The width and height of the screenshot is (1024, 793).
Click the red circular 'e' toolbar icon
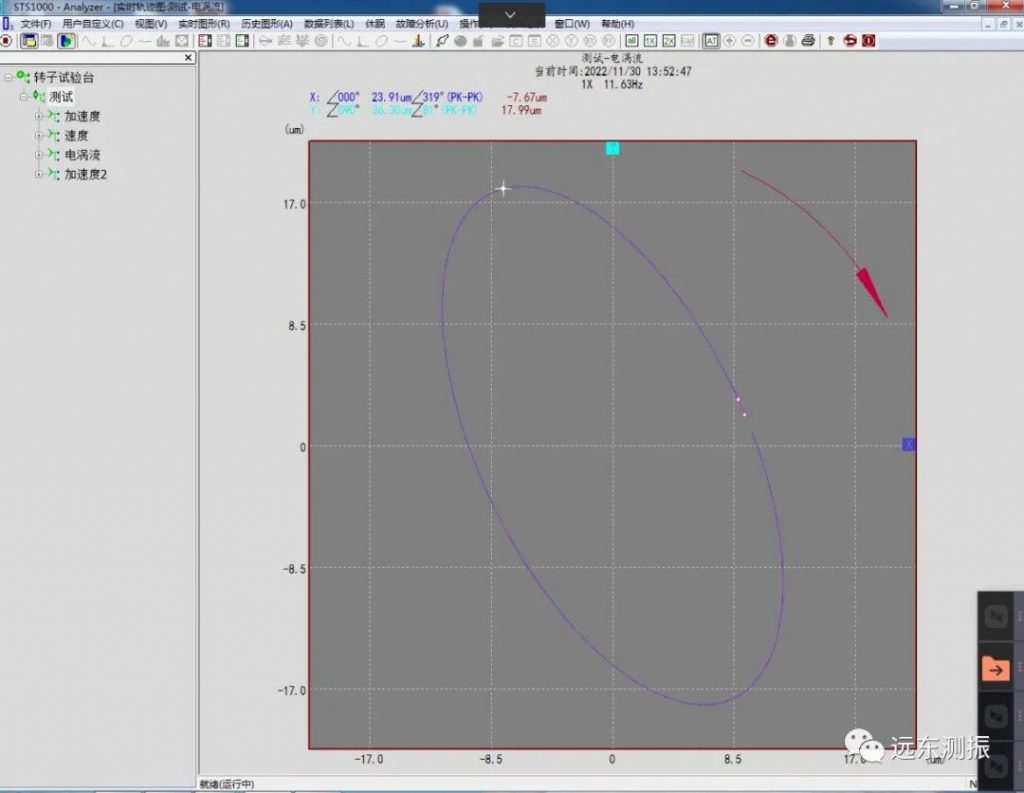click(x=771, y=41)
